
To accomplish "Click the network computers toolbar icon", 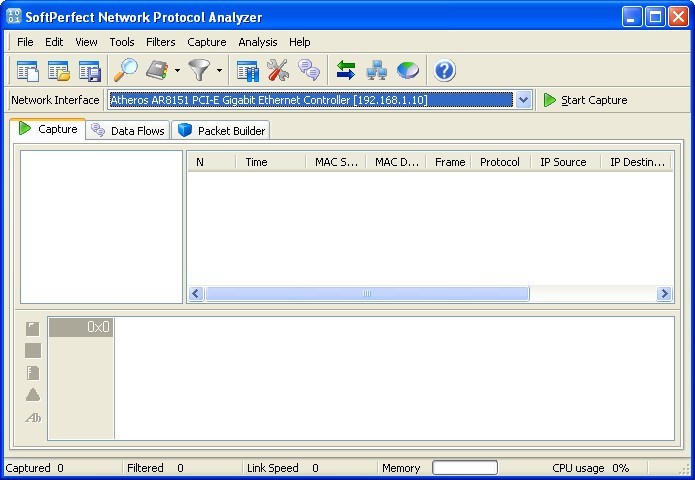I will point(377,70).
